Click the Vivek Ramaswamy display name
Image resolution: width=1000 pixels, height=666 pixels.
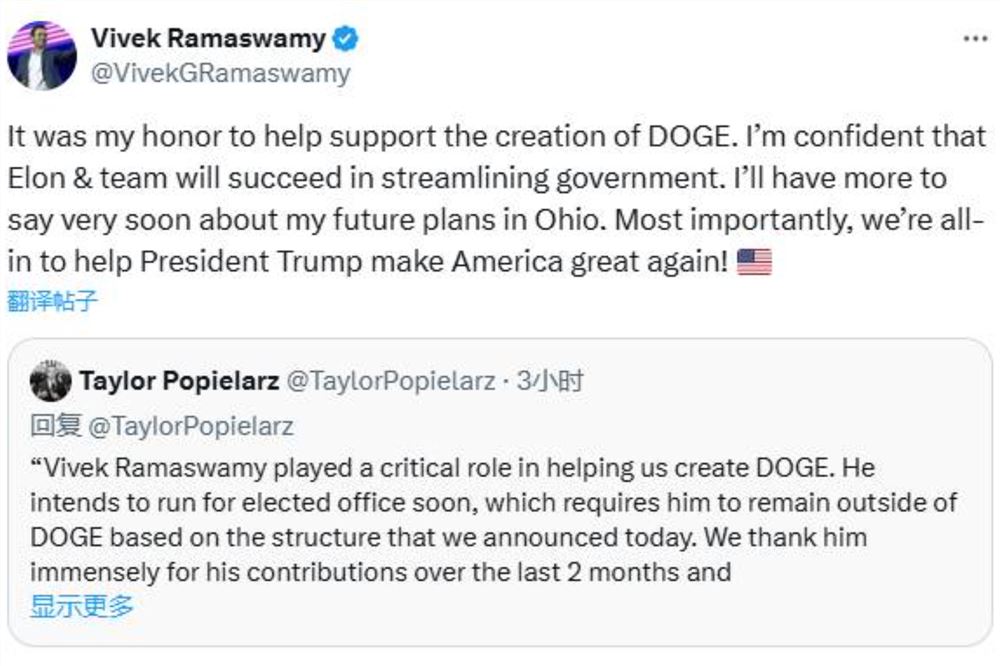[x=208, y=39]
